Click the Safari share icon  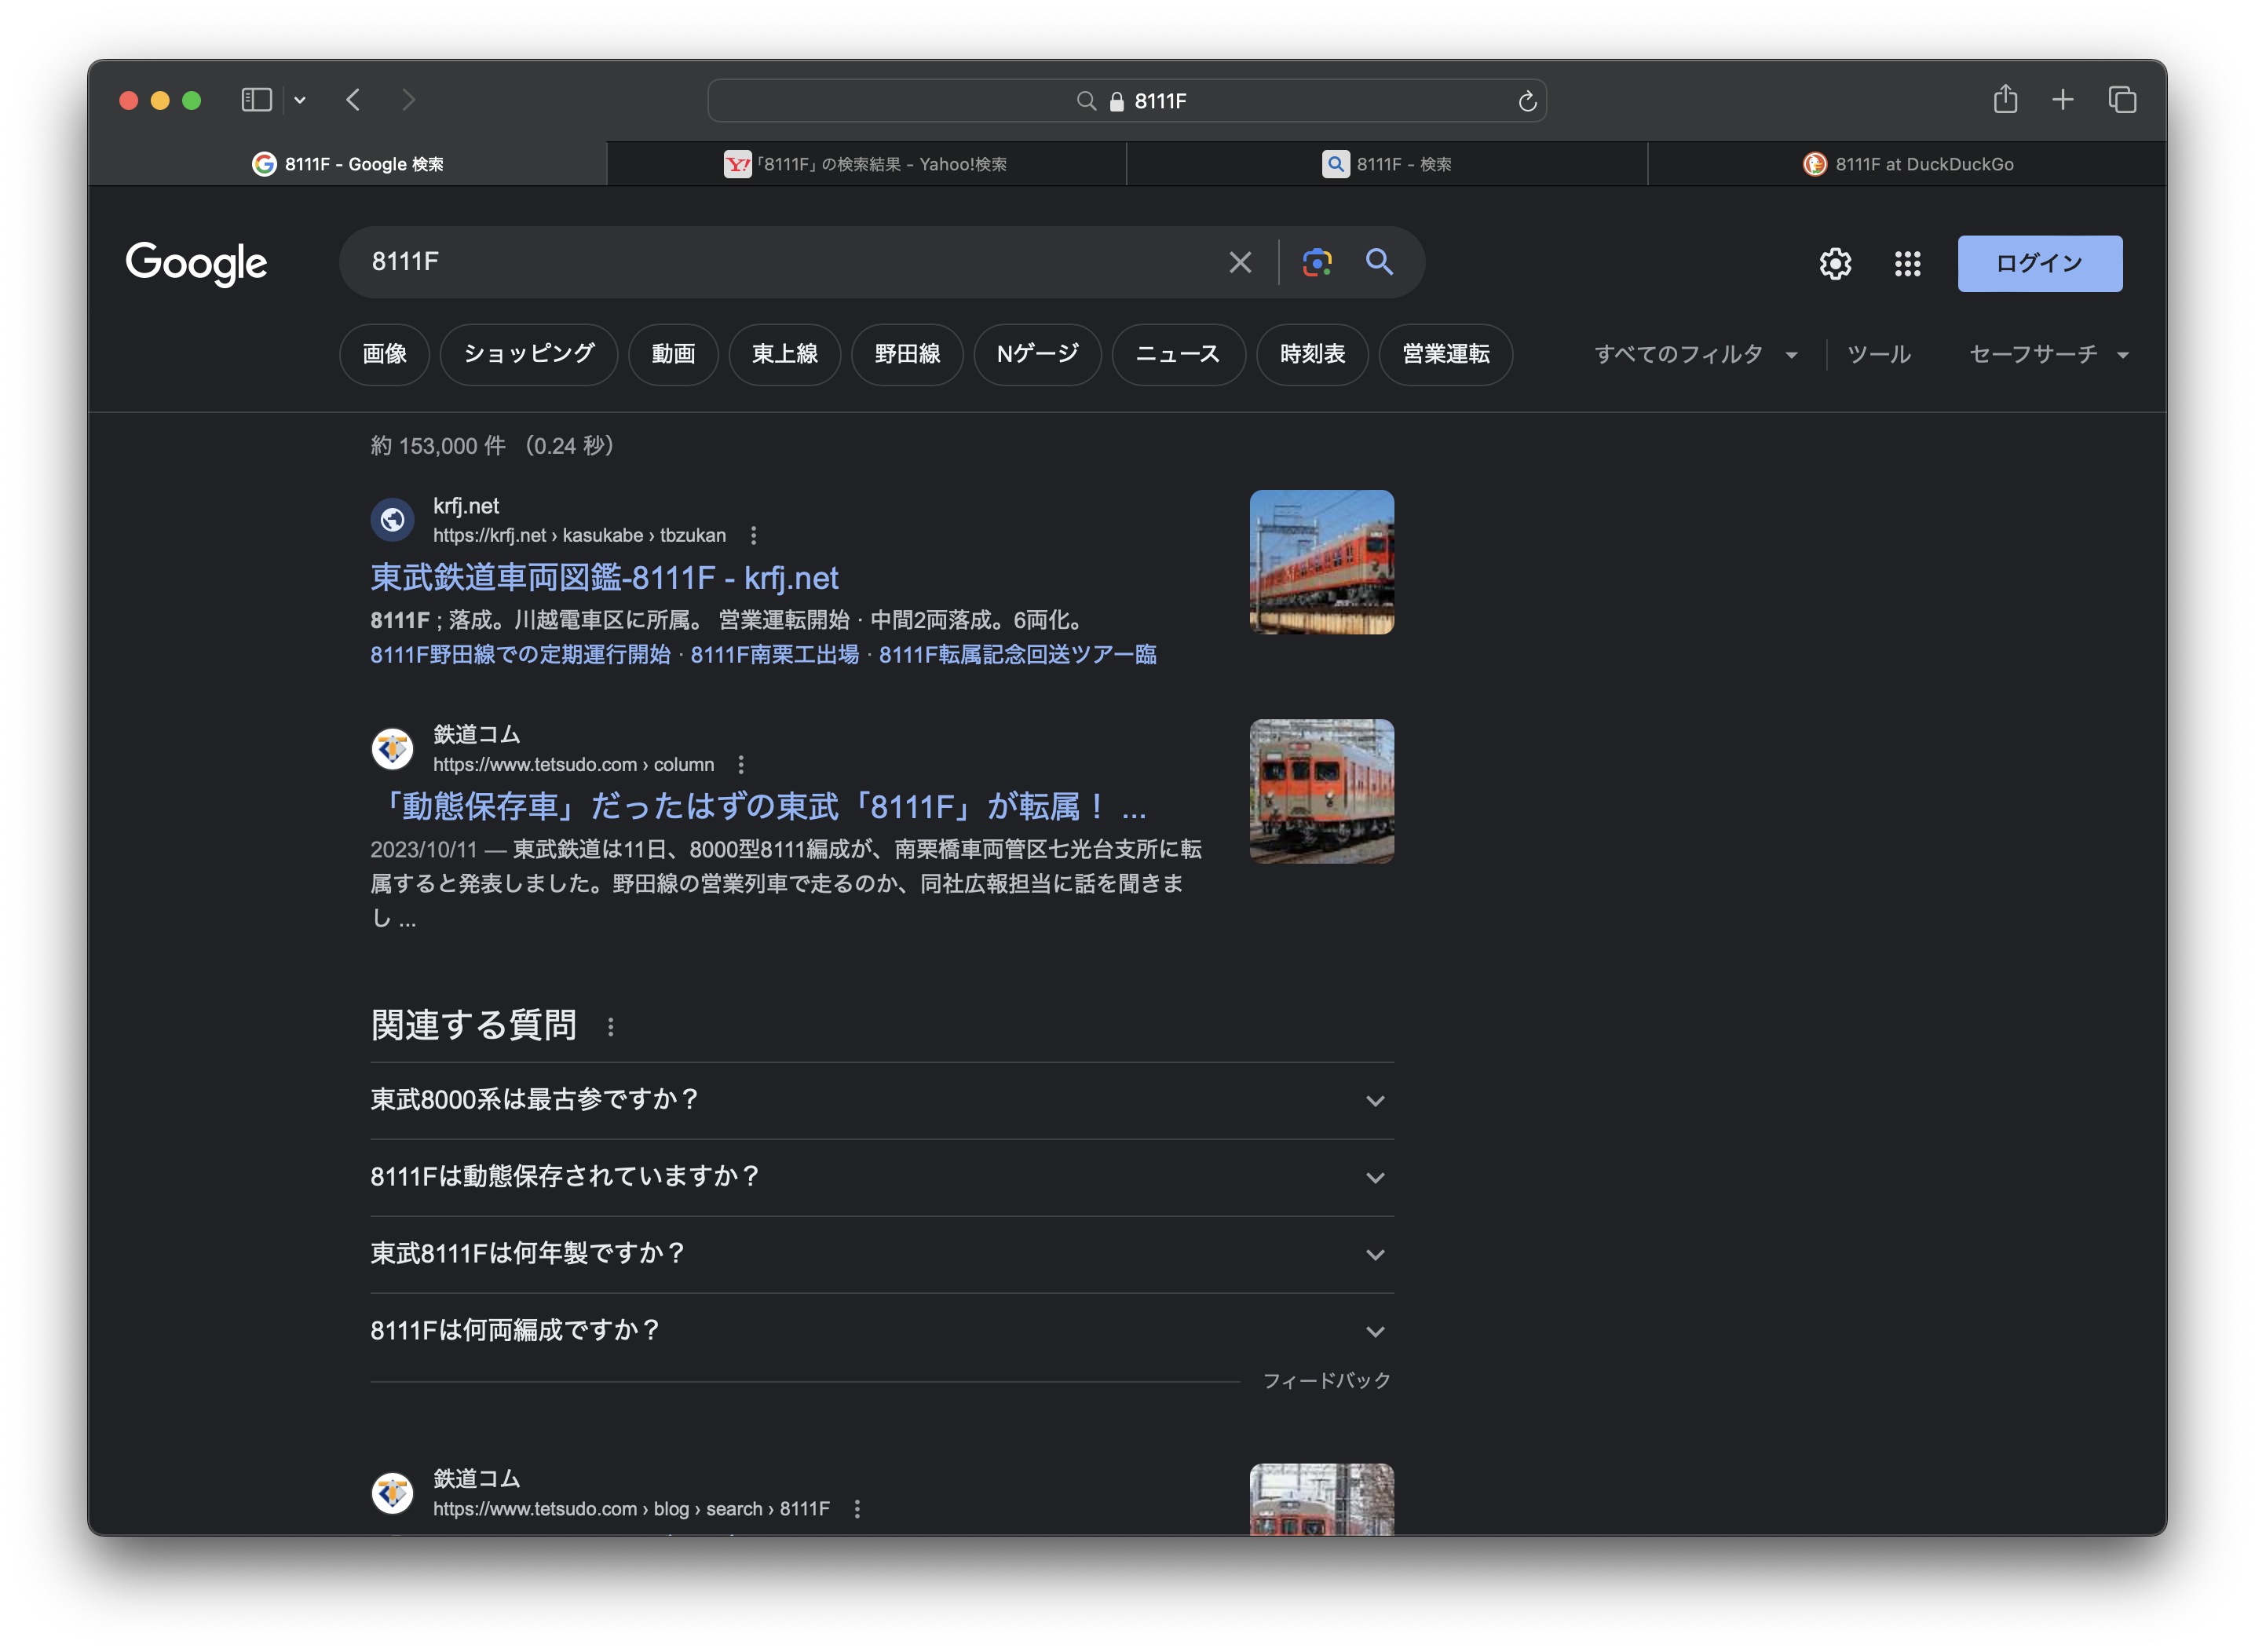[2005, 100]
